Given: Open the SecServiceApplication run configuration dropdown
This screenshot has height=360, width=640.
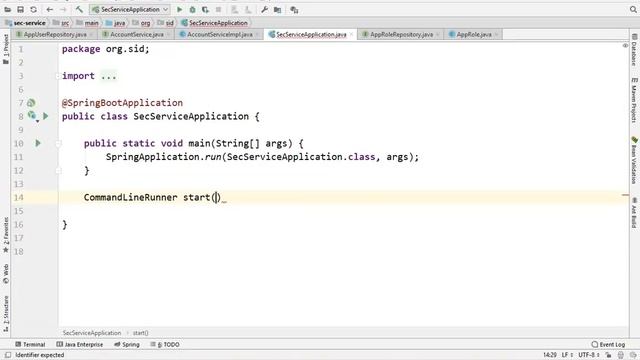Looking at the screenshot, I should pos(130,9).
